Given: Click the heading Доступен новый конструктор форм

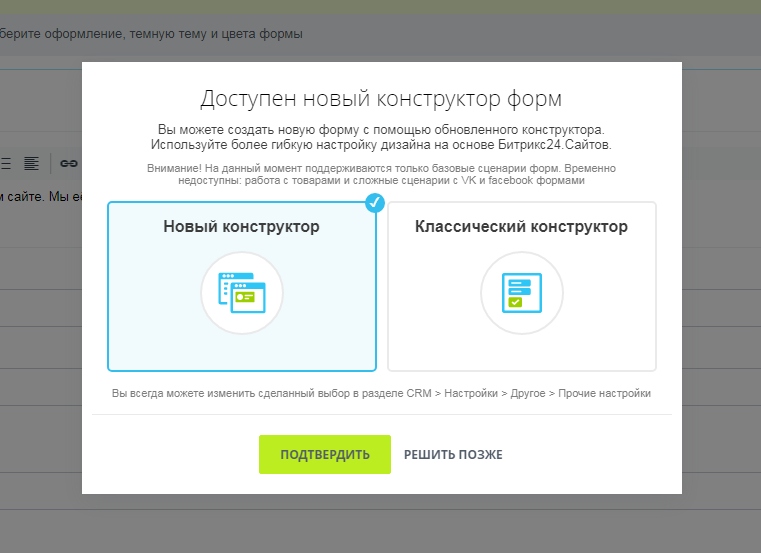Looking at the screenshot, I should tap(381, 99).
